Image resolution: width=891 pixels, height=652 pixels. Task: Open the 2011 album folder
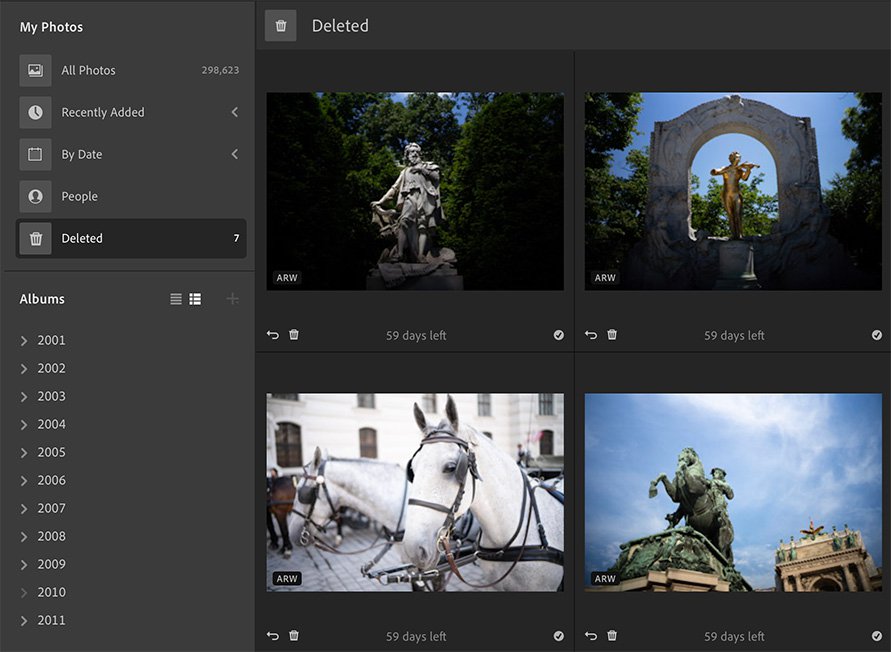tap(51, 620)
